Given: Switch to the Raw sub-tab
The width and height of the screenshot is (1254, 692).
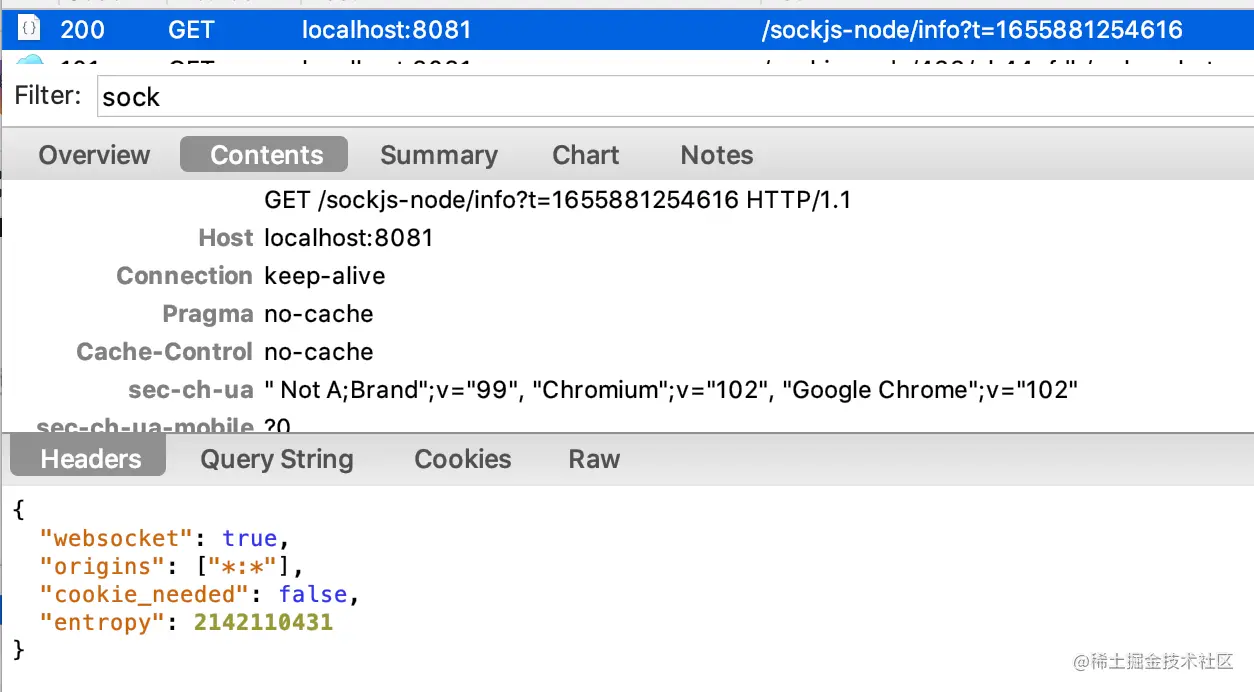Looking at the screenshot, I should point(594,459).
